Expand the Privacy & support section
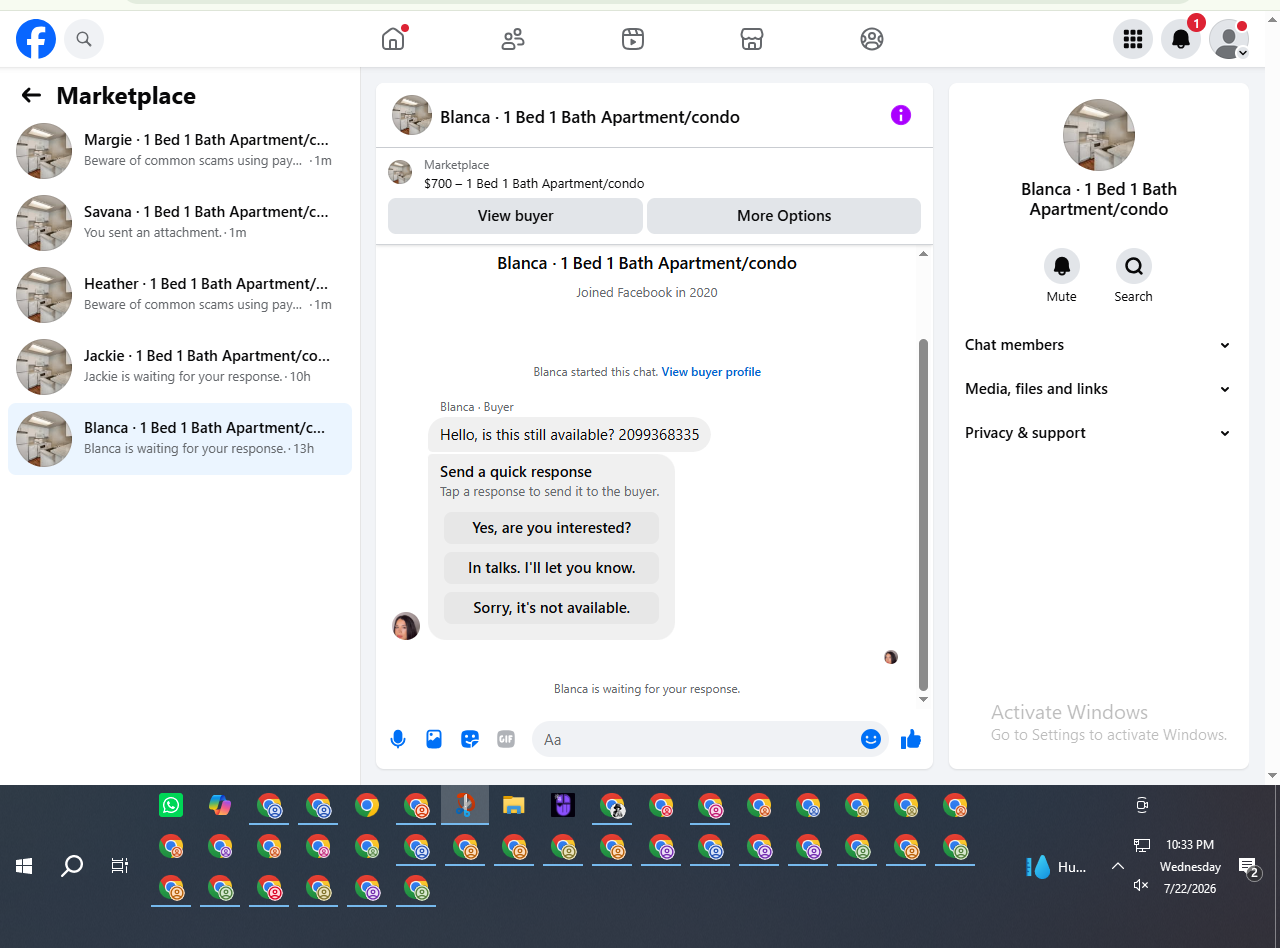Viewport: 1280px width, 948px height. pyautogui.click(x=1098, y=433)
